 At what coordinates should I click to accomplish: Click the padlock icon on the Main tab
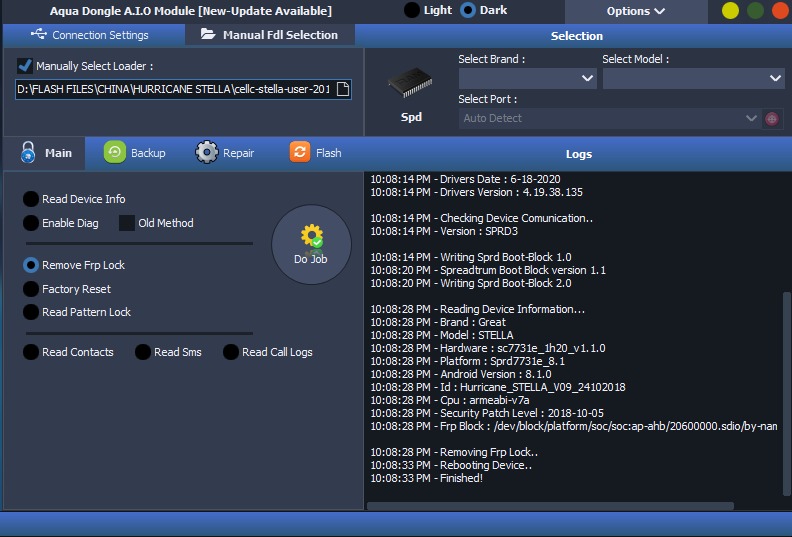(28, 152)
